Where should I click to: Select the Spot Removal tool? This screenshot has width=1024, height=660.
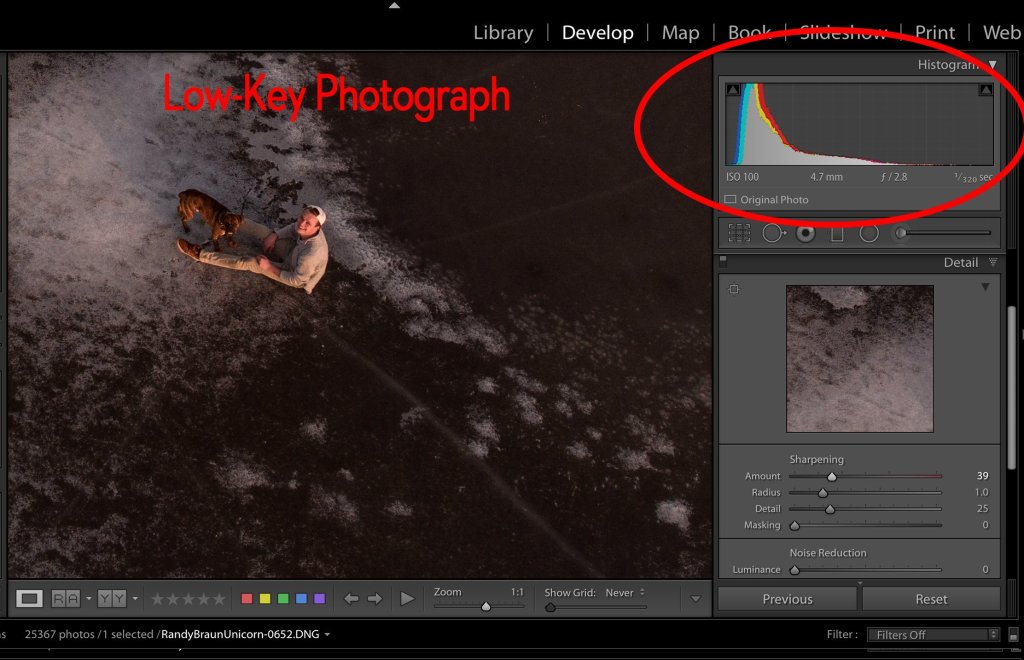(773, 233)
